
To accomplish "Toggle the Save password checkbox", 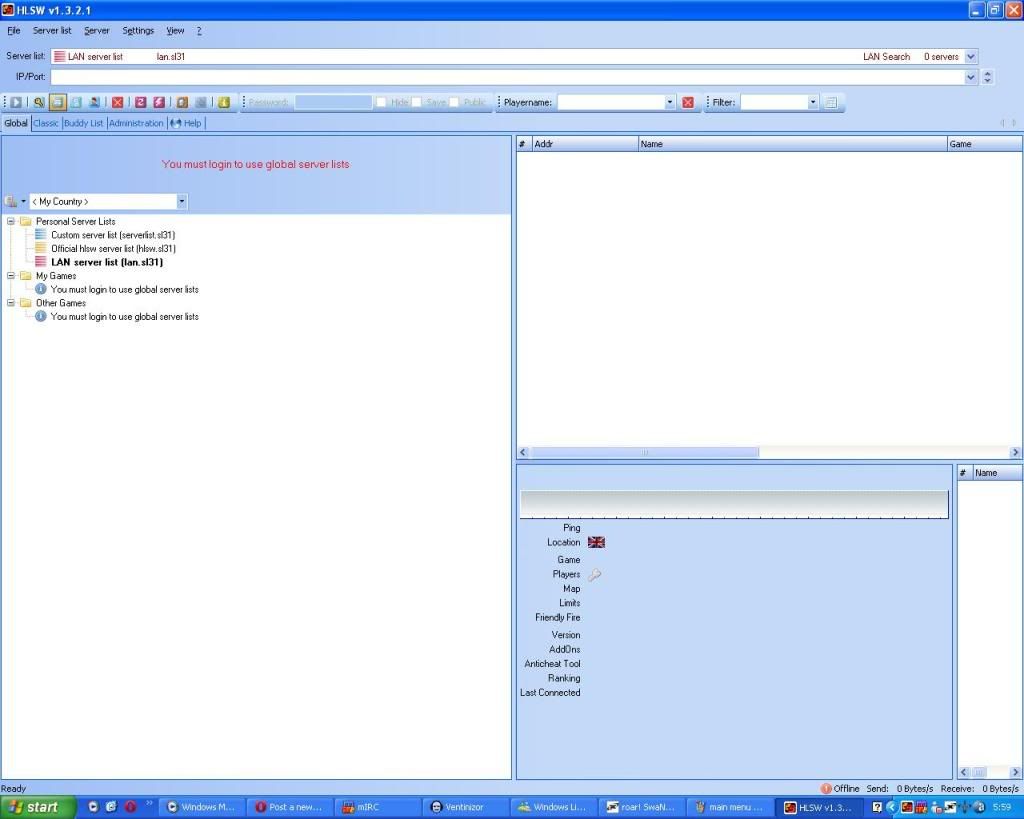I will (417, 102).
